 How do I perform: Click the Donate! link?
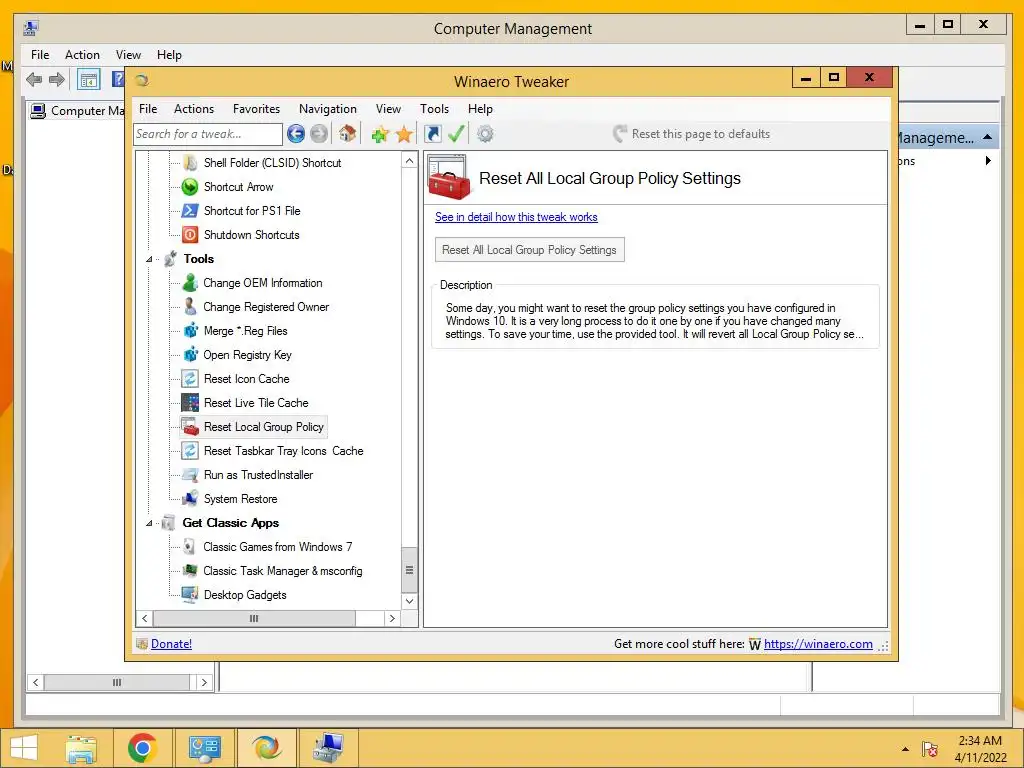[171, 644]
